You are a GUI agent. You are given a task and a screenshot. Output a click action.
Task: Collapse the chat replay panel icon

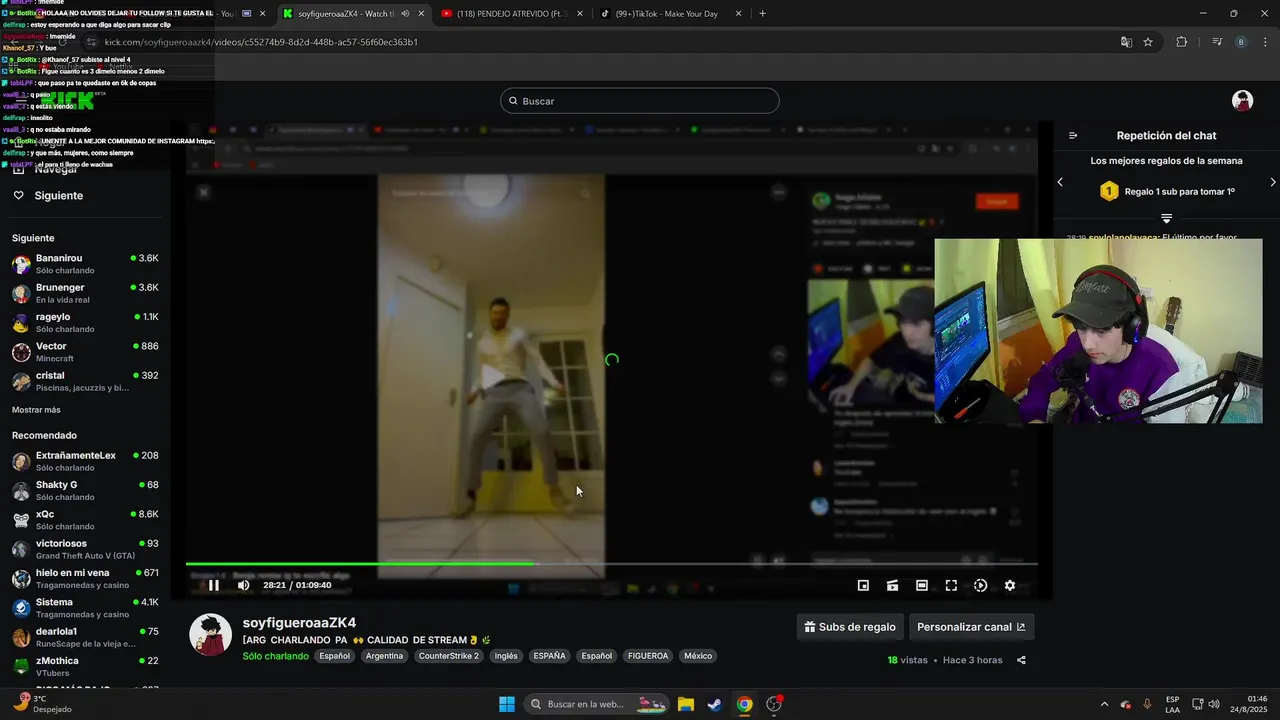(1073, 136)
